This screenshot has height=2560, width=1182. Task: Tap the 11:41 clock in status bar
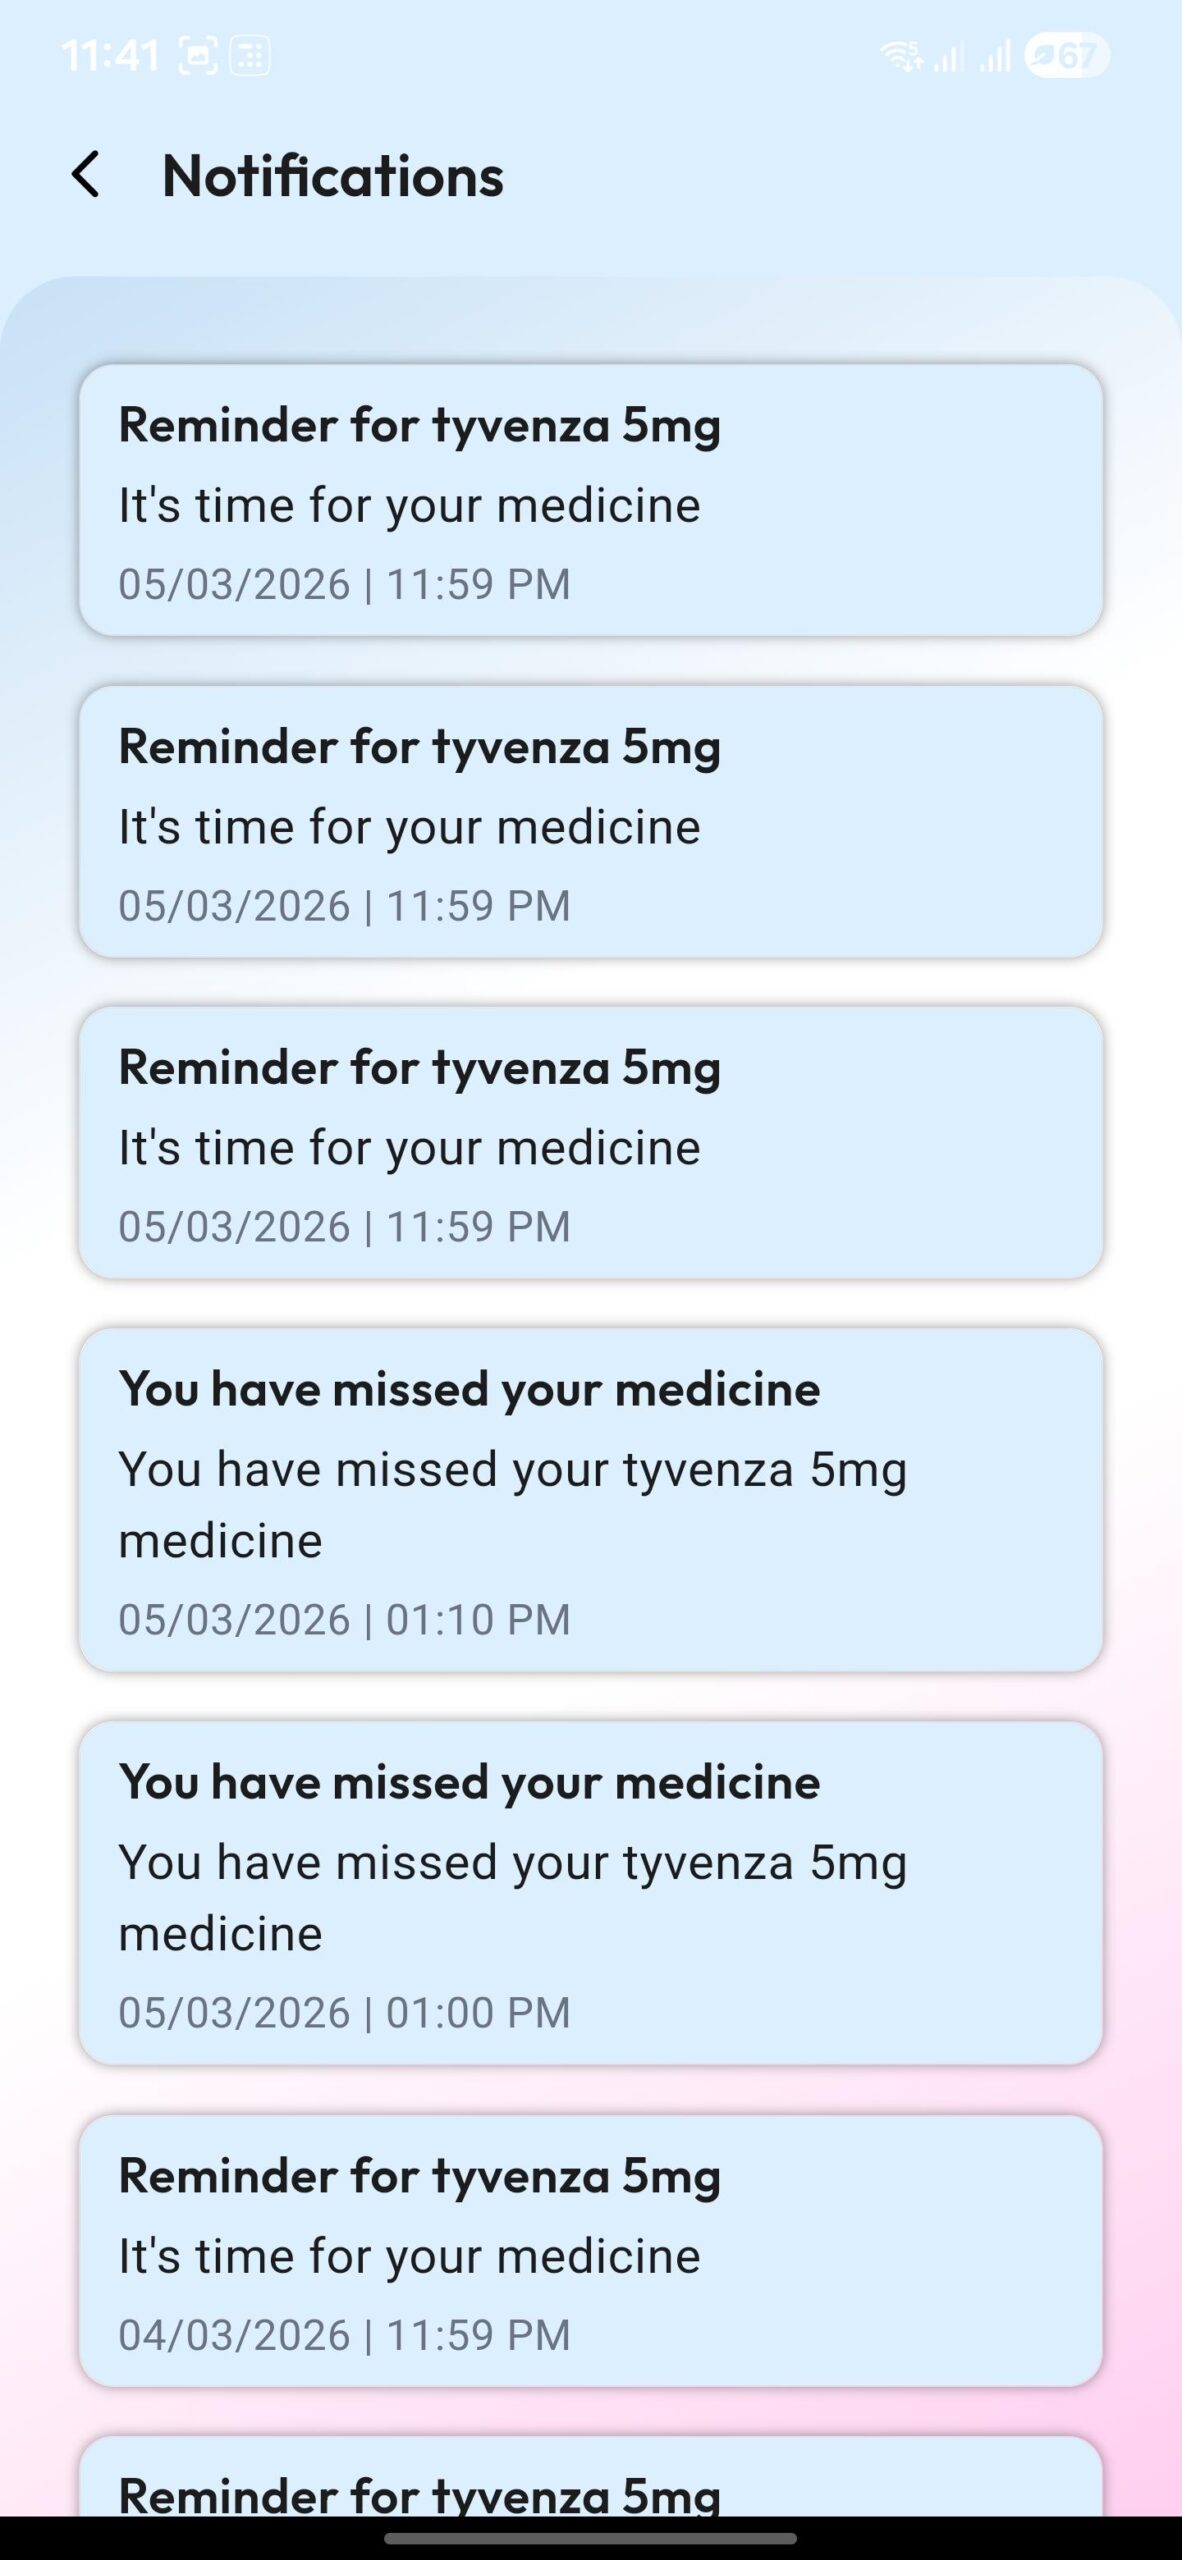pos(110,56)
